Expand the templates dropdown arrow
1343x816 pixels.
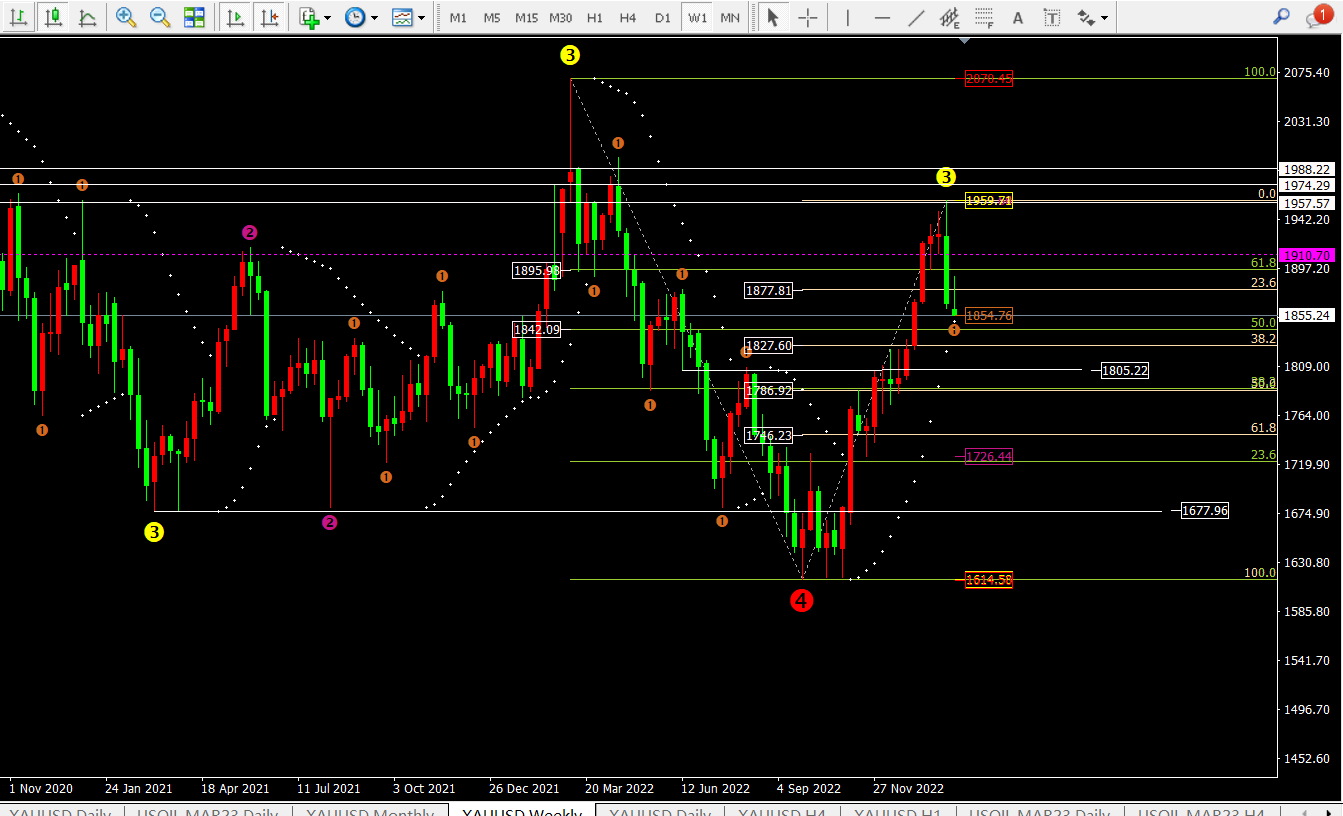(421, 18)
